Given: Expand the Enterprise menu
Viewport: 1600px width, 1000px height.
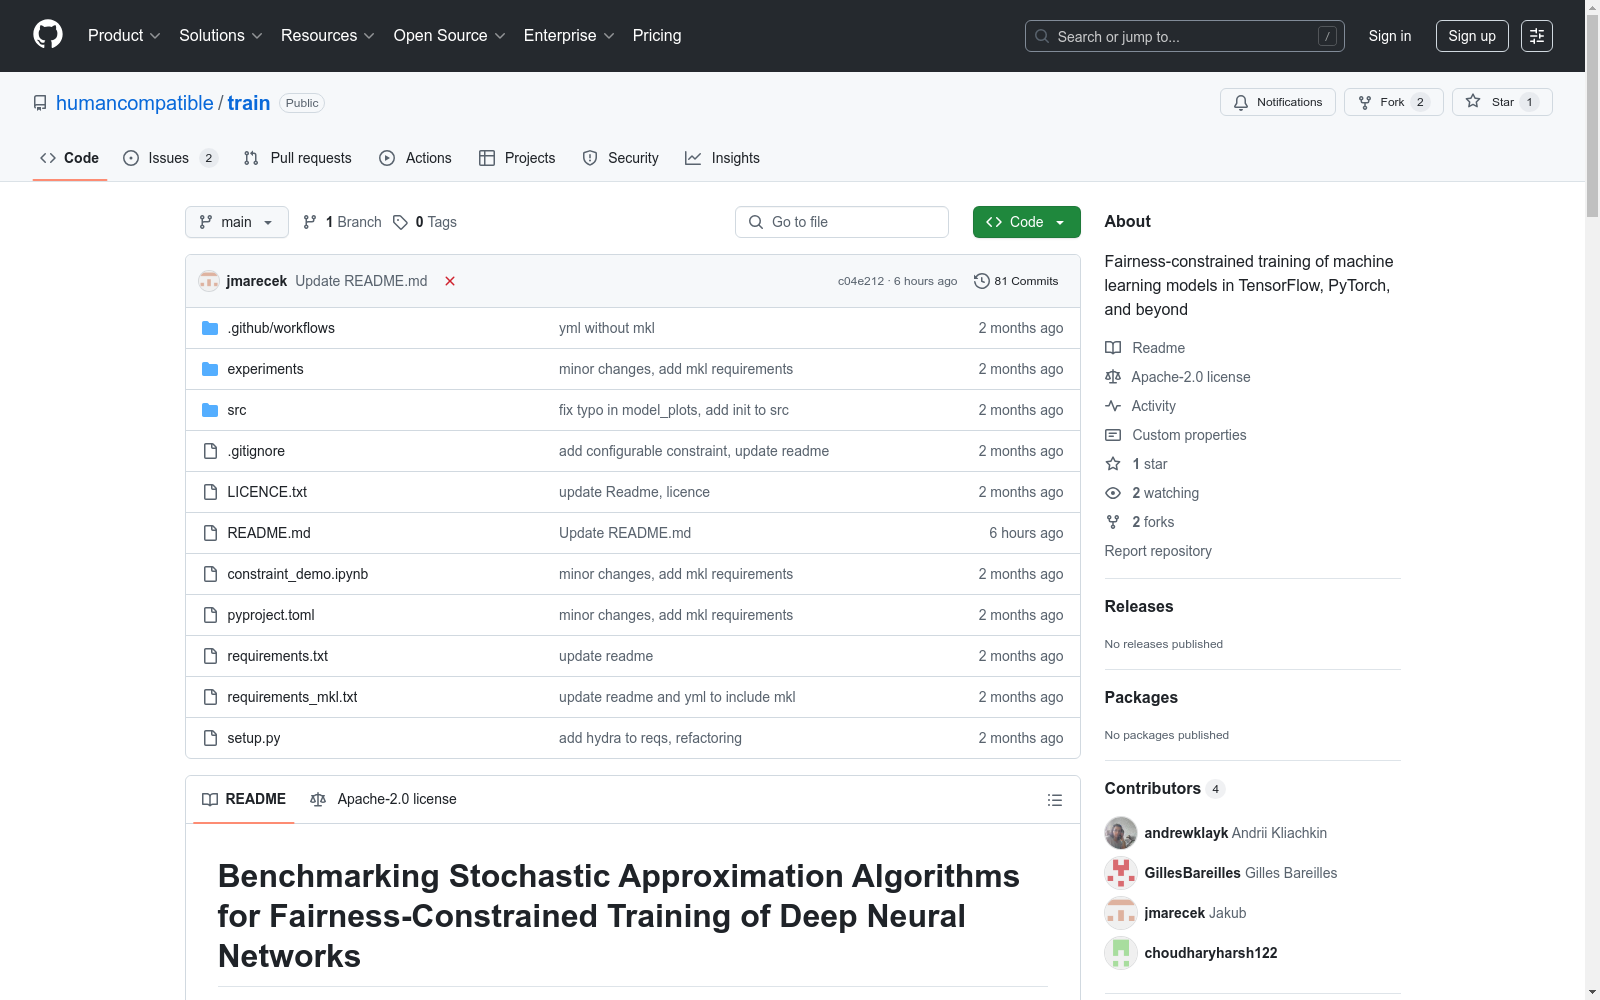Looking at the screenshot, I should tap(569, 35).
